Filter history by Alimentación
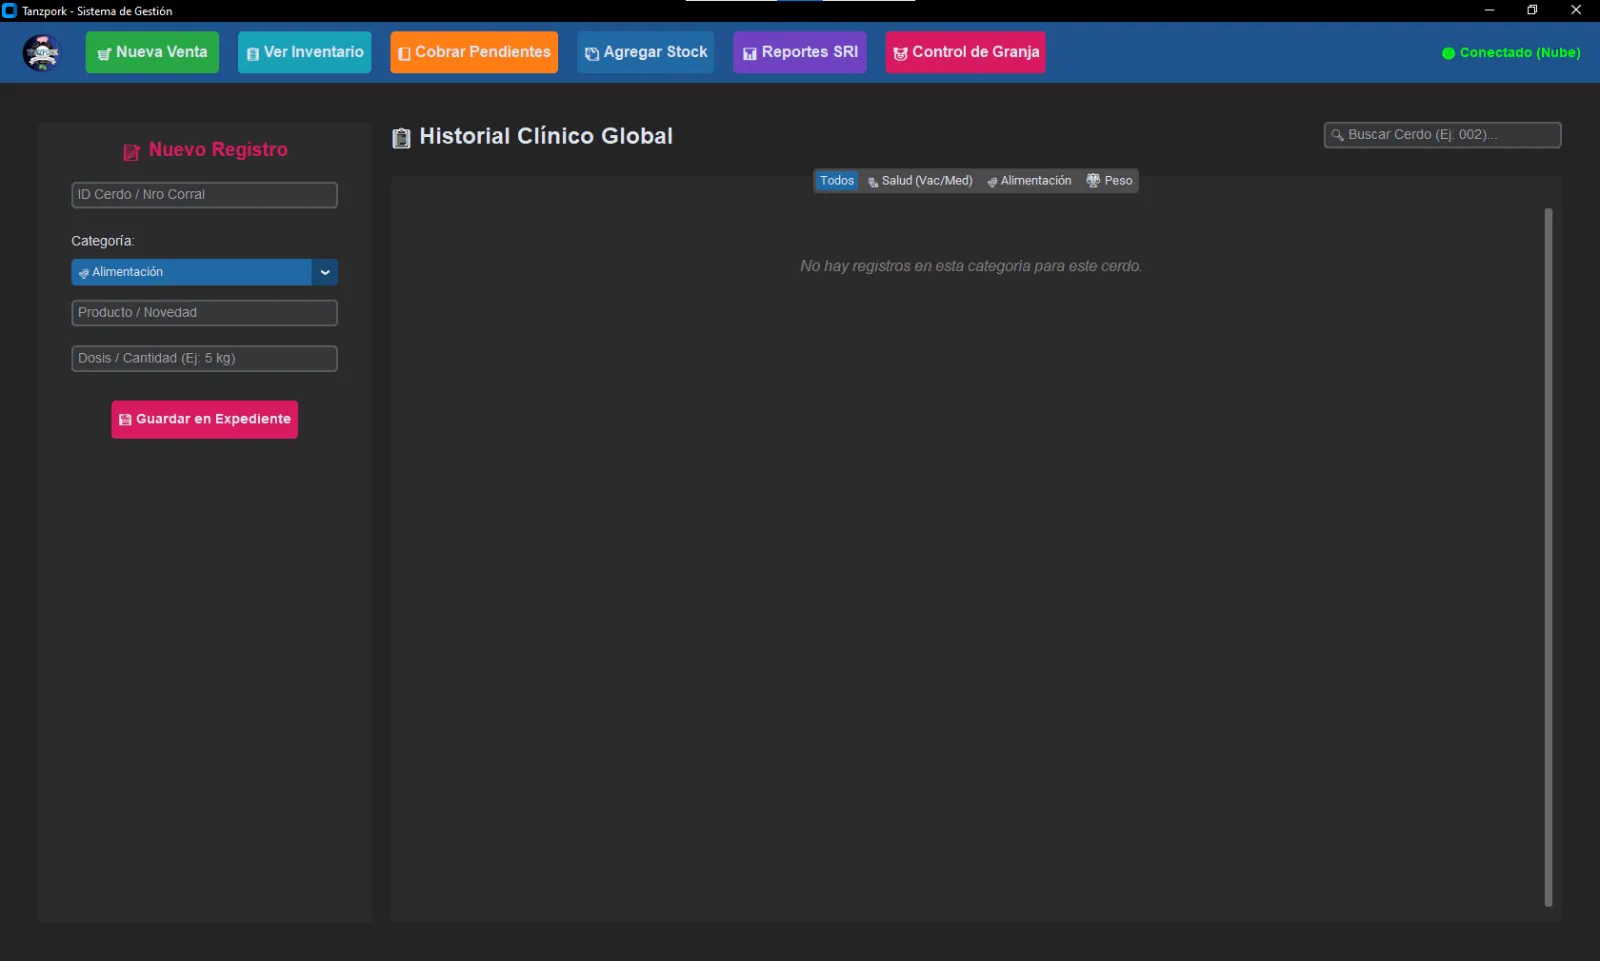 1029,181
